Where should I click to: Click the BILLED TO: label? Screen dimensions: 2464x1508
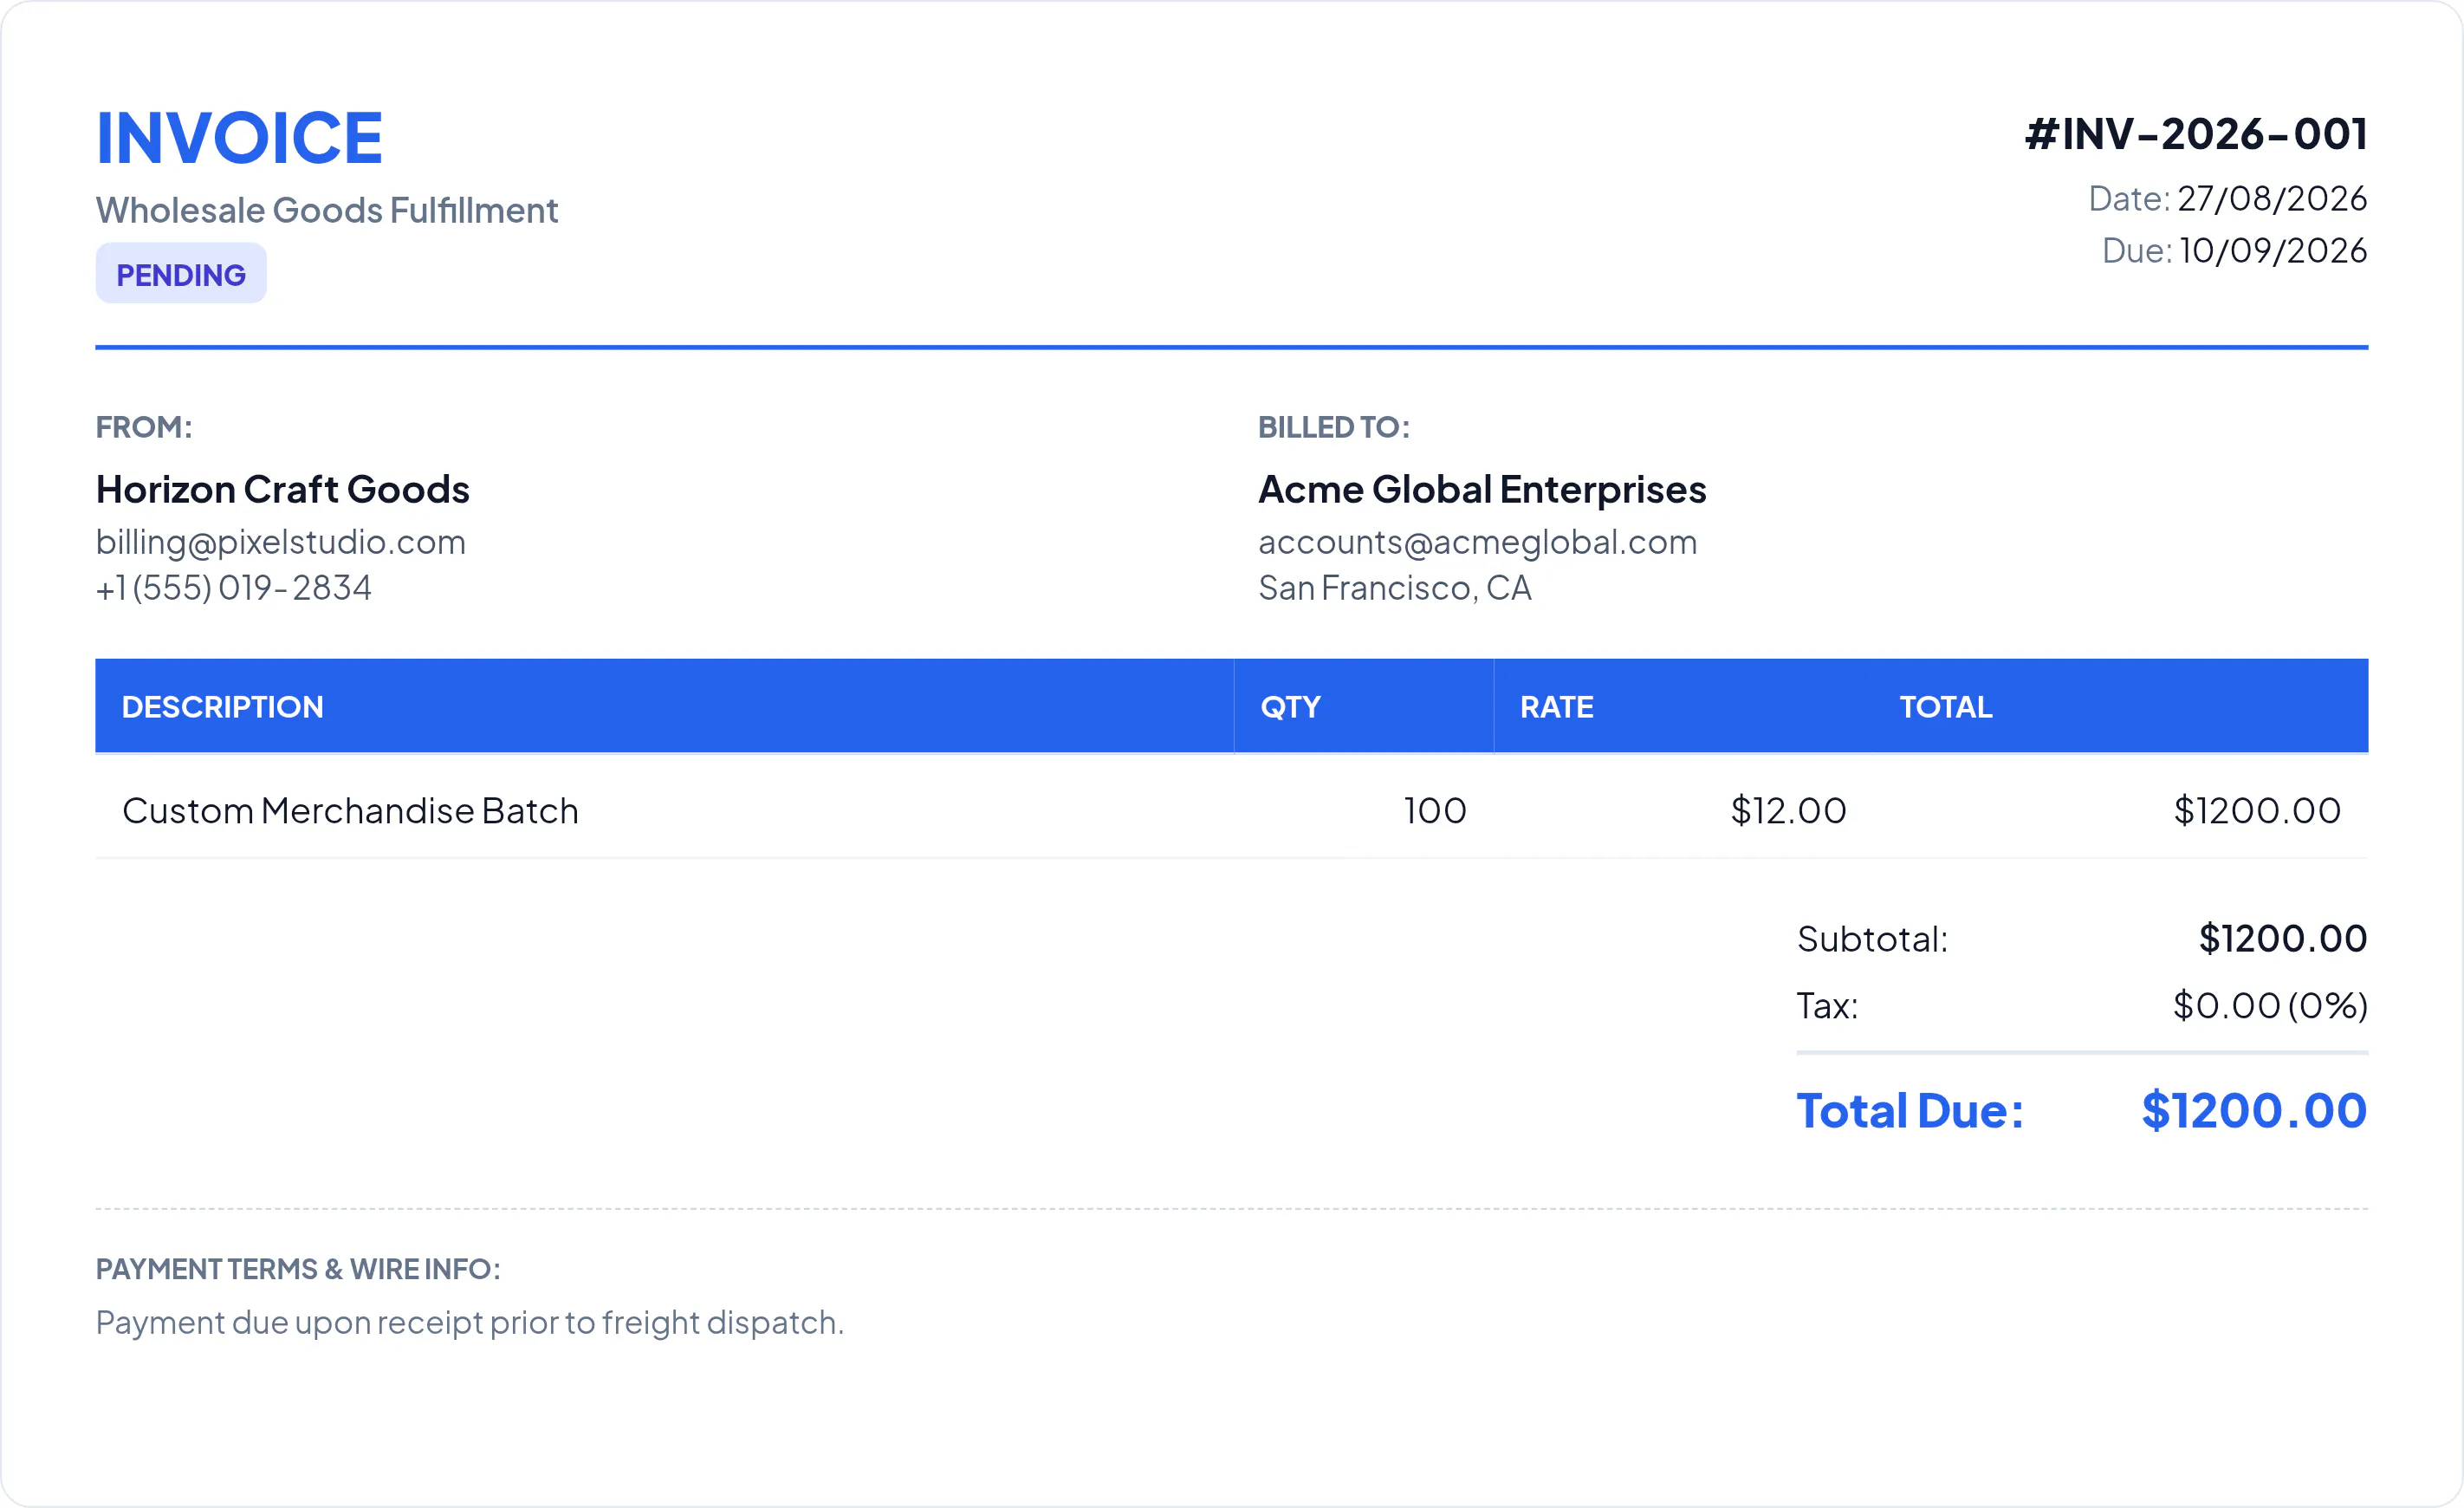coord(1334,427)
